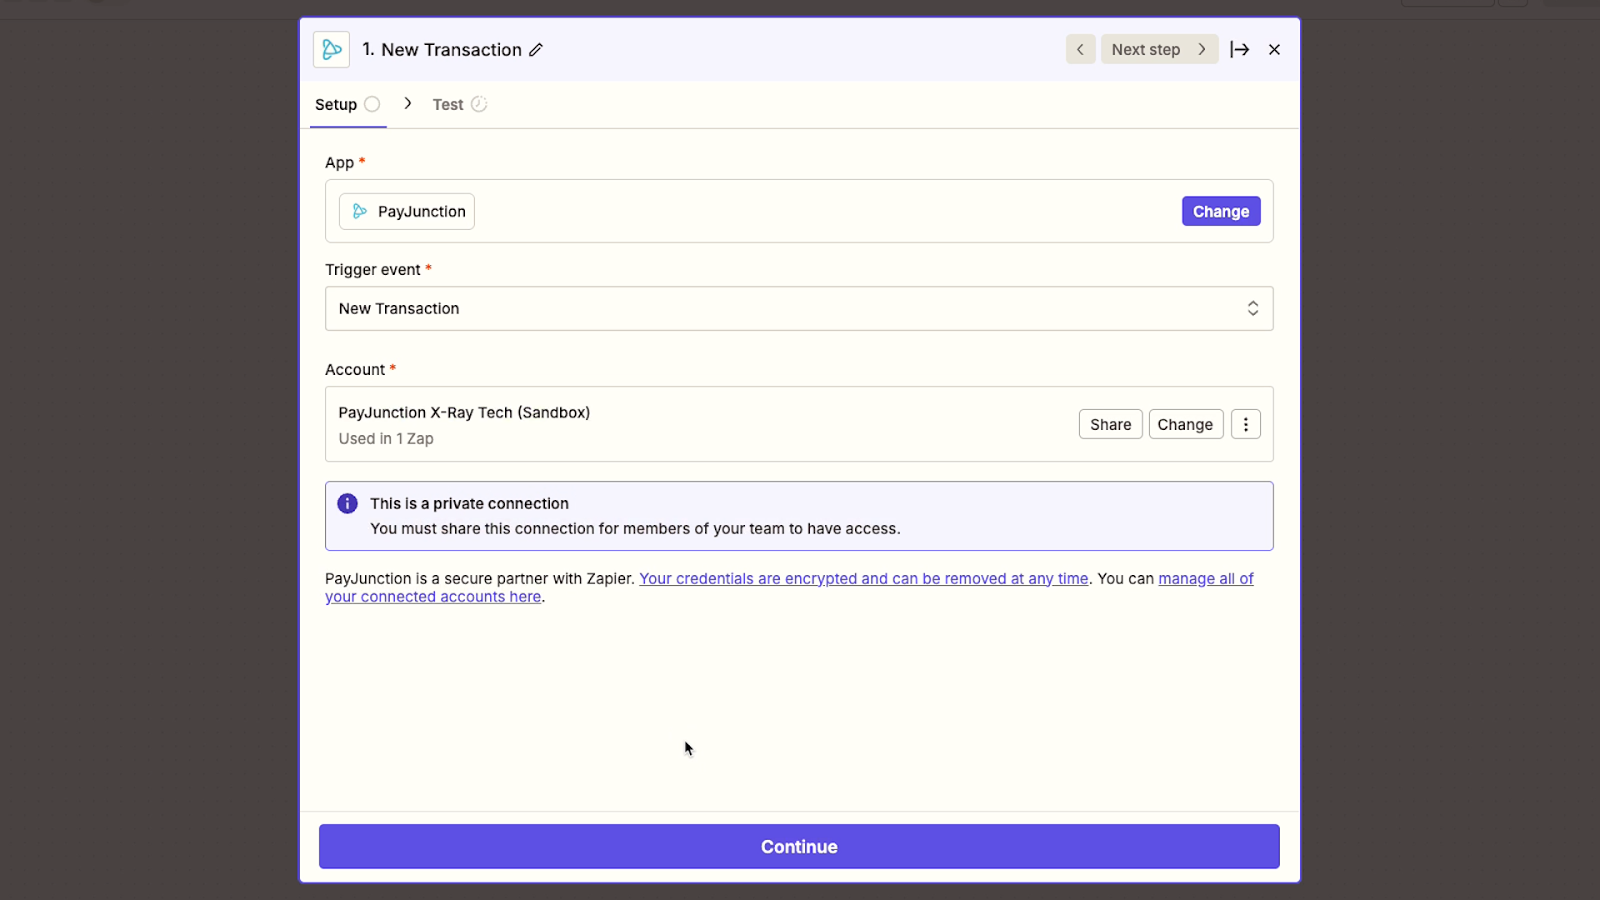Click the Next step button
The width and height of the screenshot is (1600, 900).
(1159, 49)
